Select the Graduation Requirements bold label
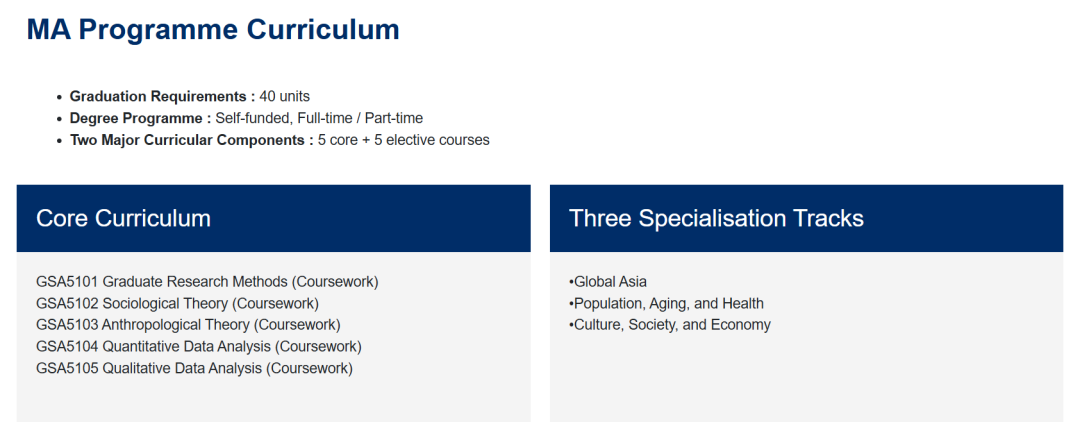 click(x=162, y=97)
